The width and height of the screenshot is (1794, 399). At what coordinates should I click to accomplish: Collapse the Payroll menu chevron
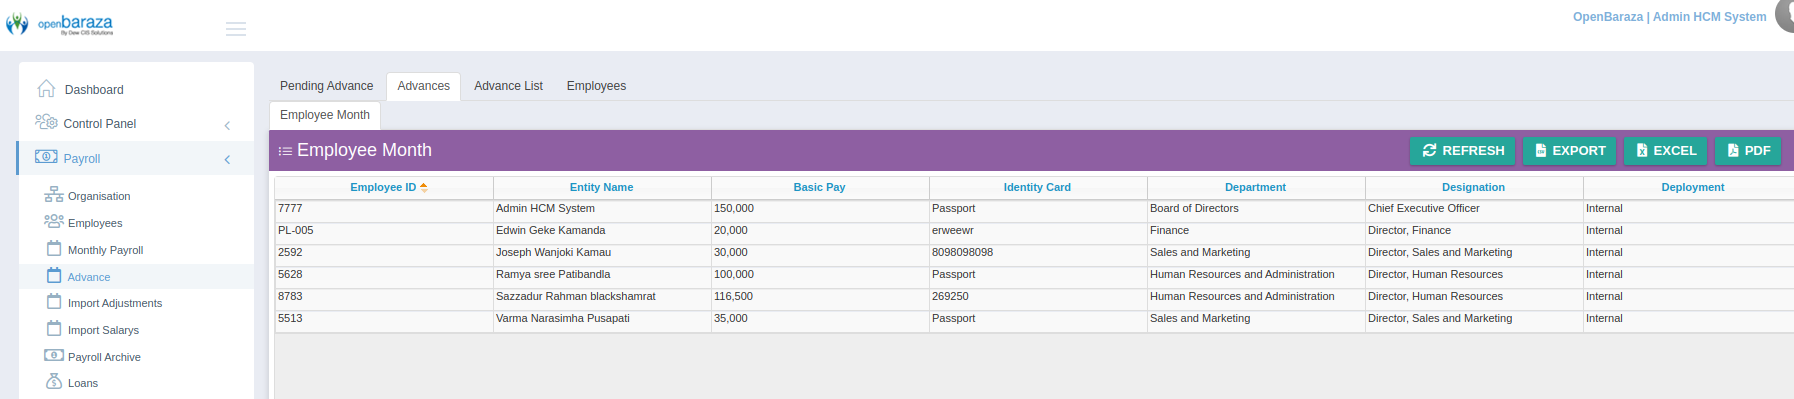(x=227, y=159)
